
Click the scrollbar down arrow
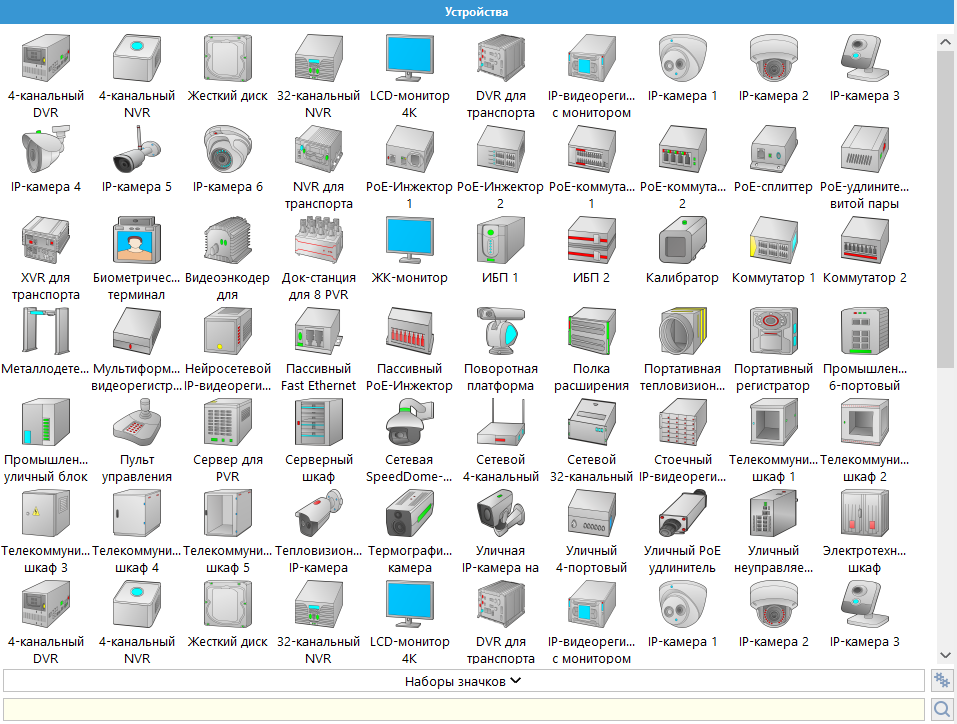point(945,655)
